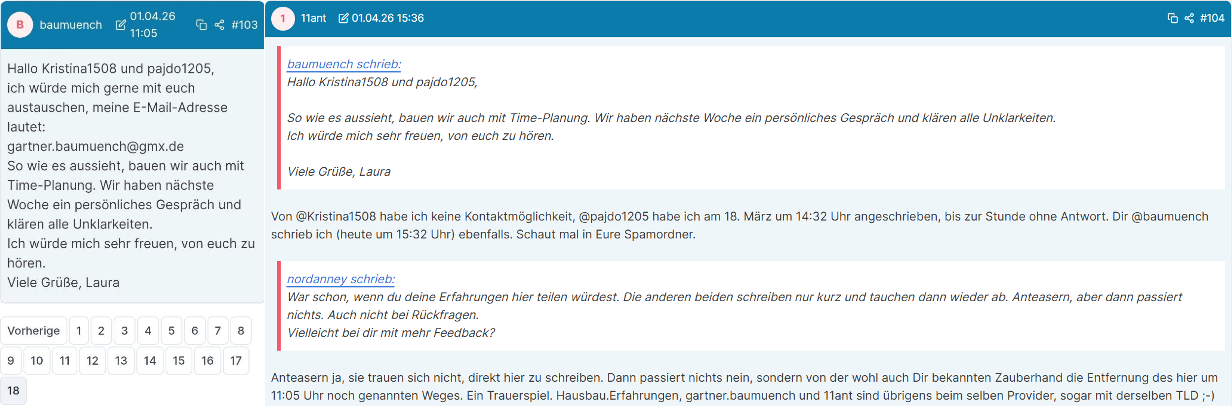Viewport: 1232px width, 408px height.
Task: Open the baumuench username profile link
Action: click(71, 25)
